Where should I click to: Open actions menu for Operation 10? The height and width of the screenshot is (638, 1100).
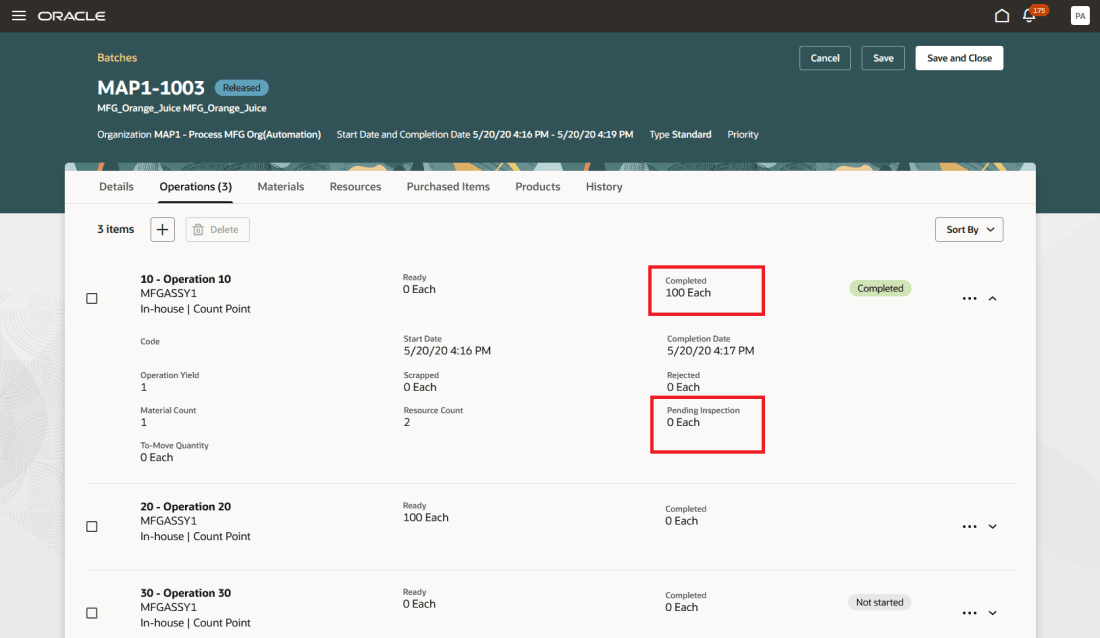point(970,298)
